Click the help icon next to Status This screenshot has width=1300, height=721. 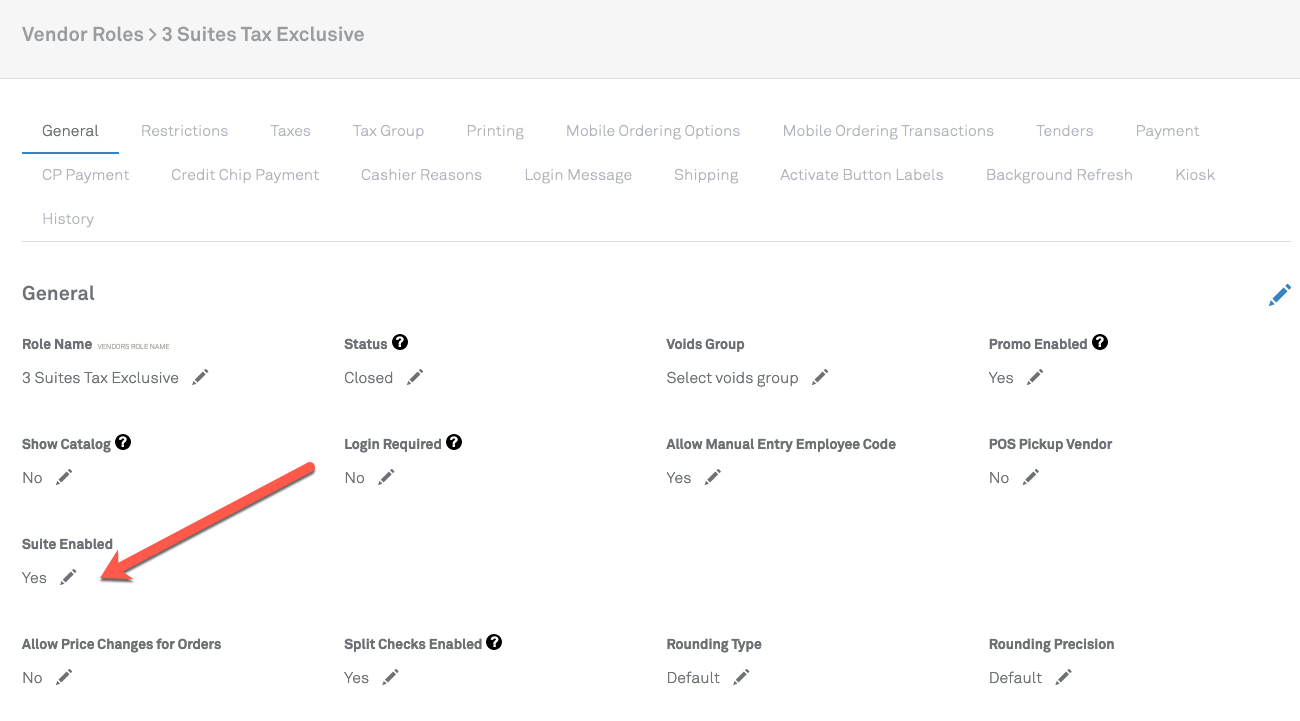pyautogui.click(x=400, y=342)
